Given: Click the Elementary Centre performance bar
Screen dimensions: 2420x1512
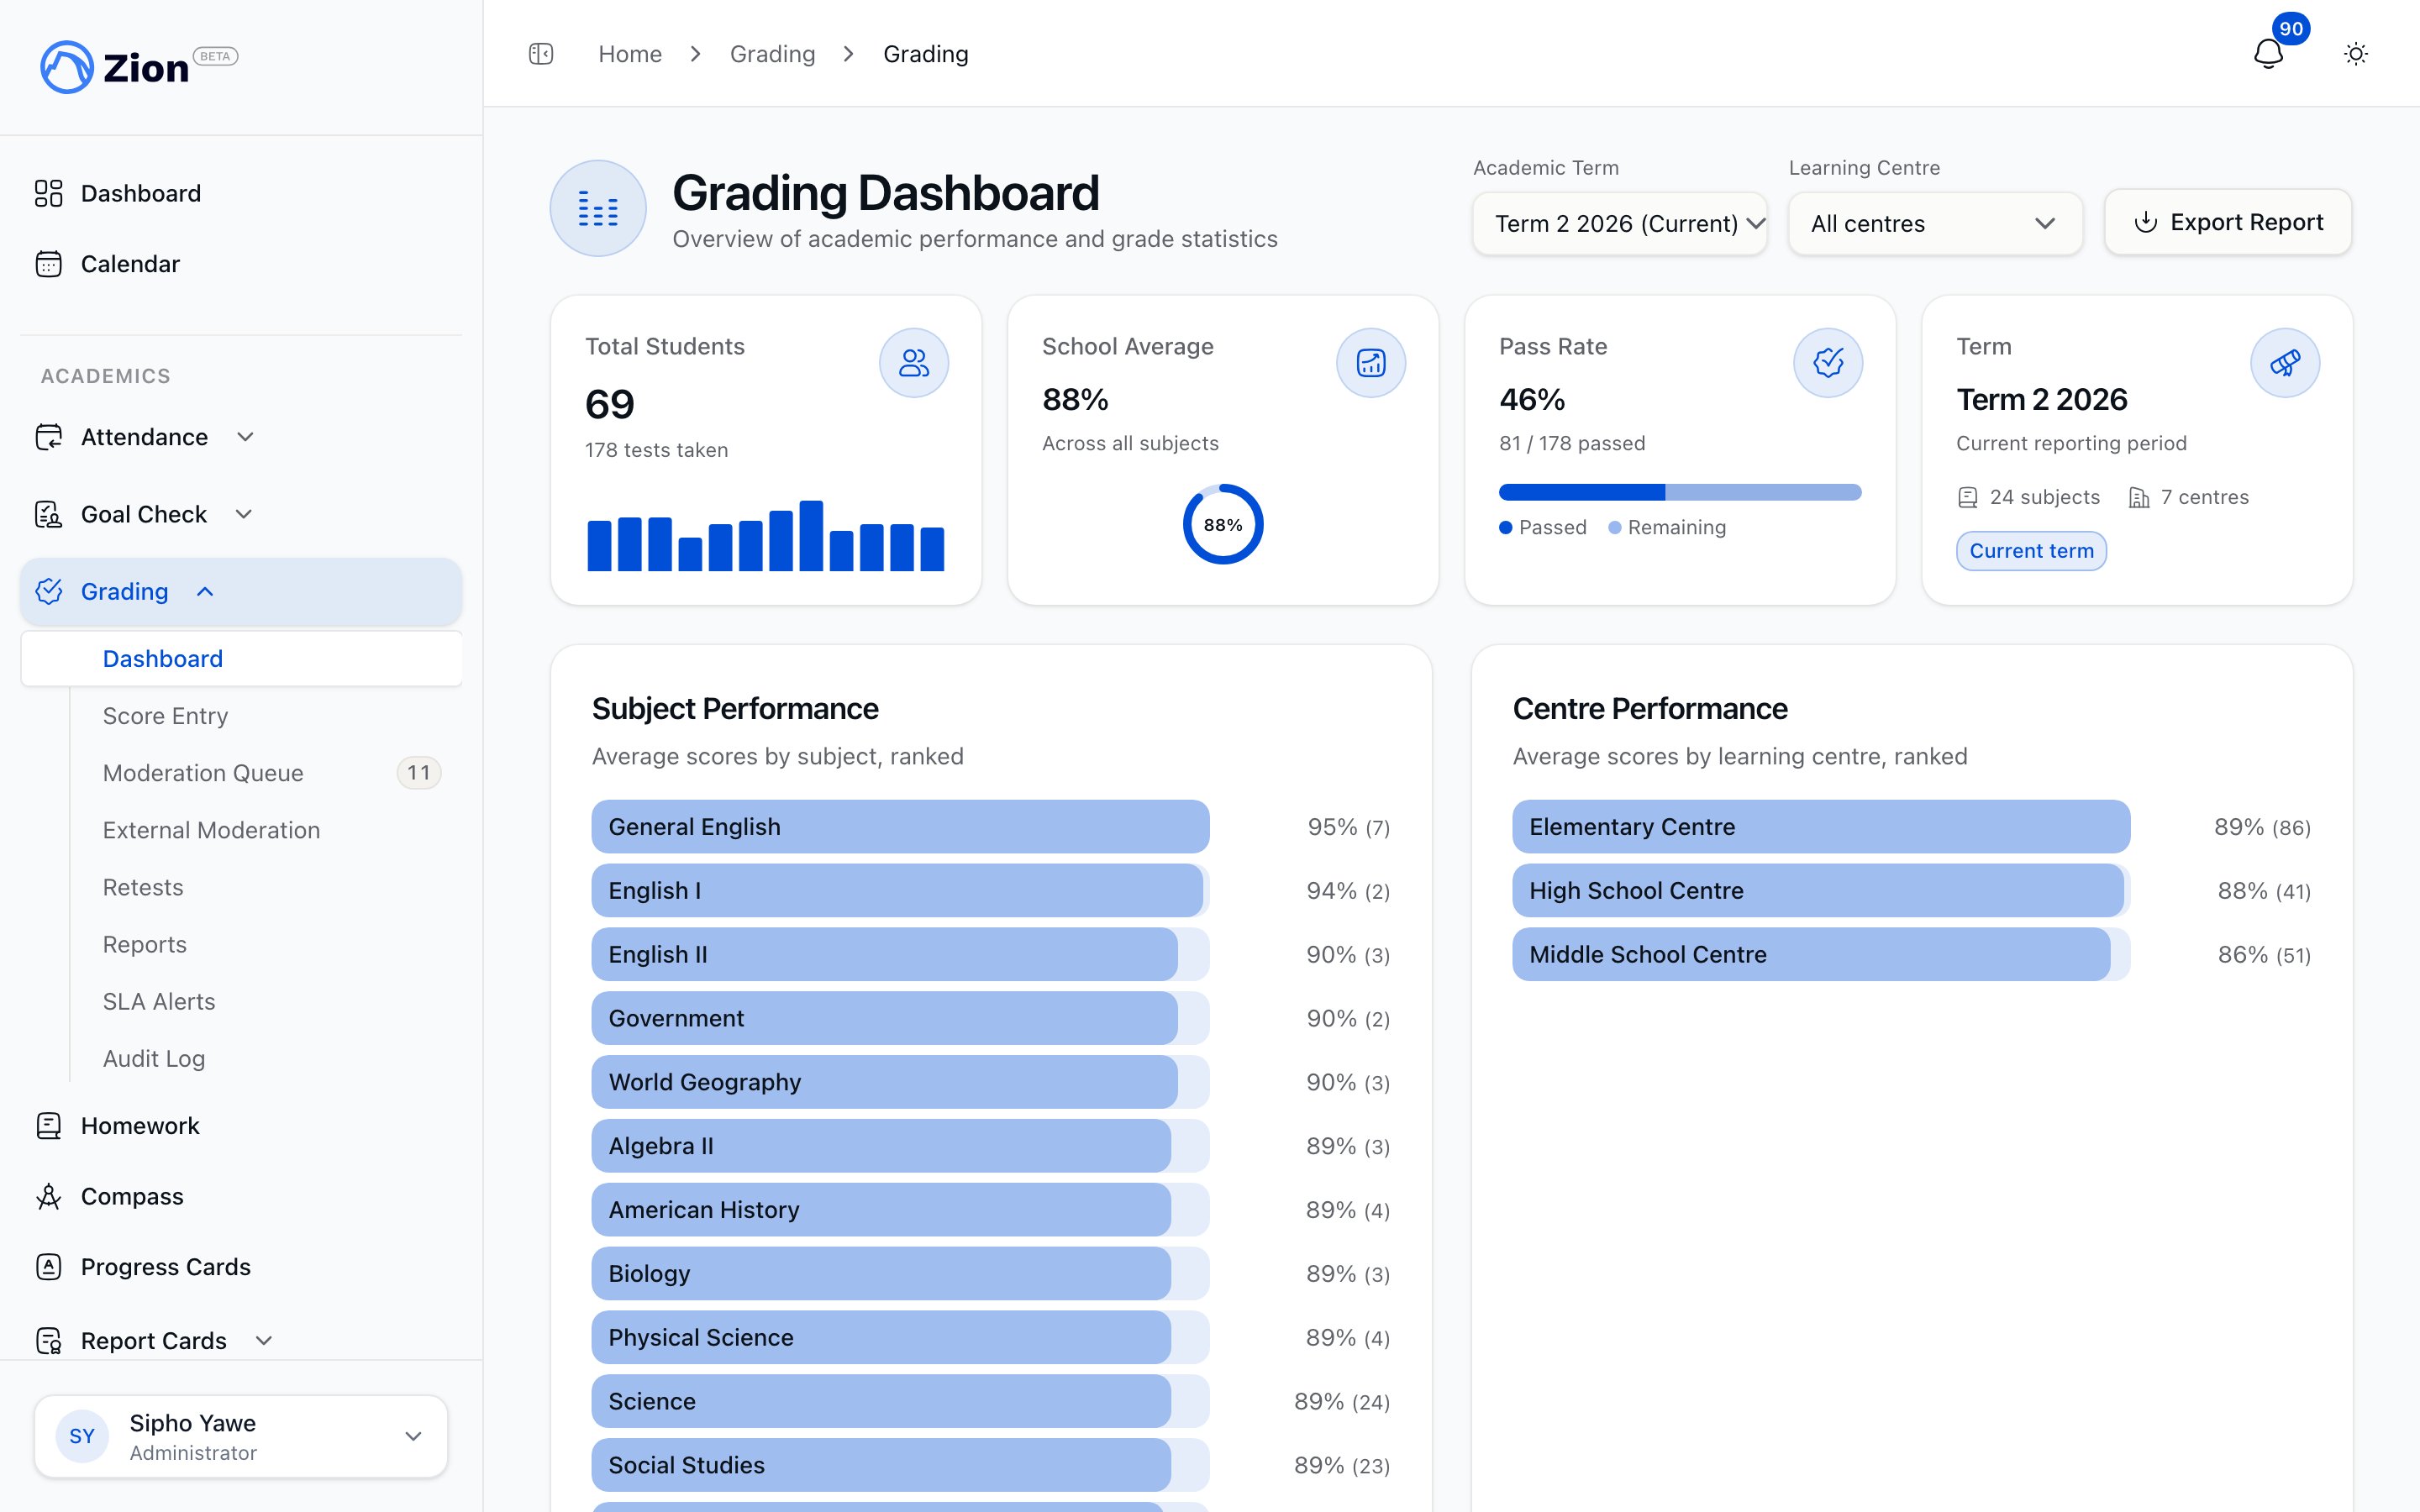Looking at the screenshot, I should coord(1821,827).
